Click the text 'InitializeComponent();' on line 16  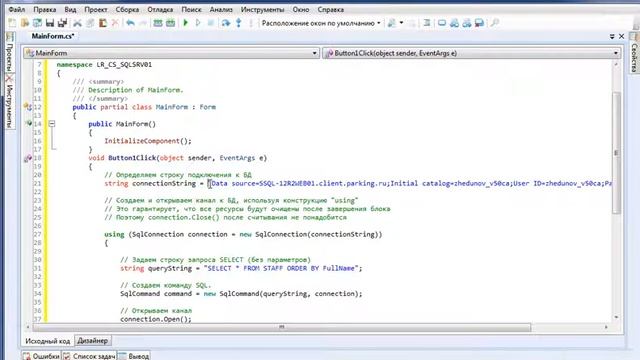click(x=148, y=141)
